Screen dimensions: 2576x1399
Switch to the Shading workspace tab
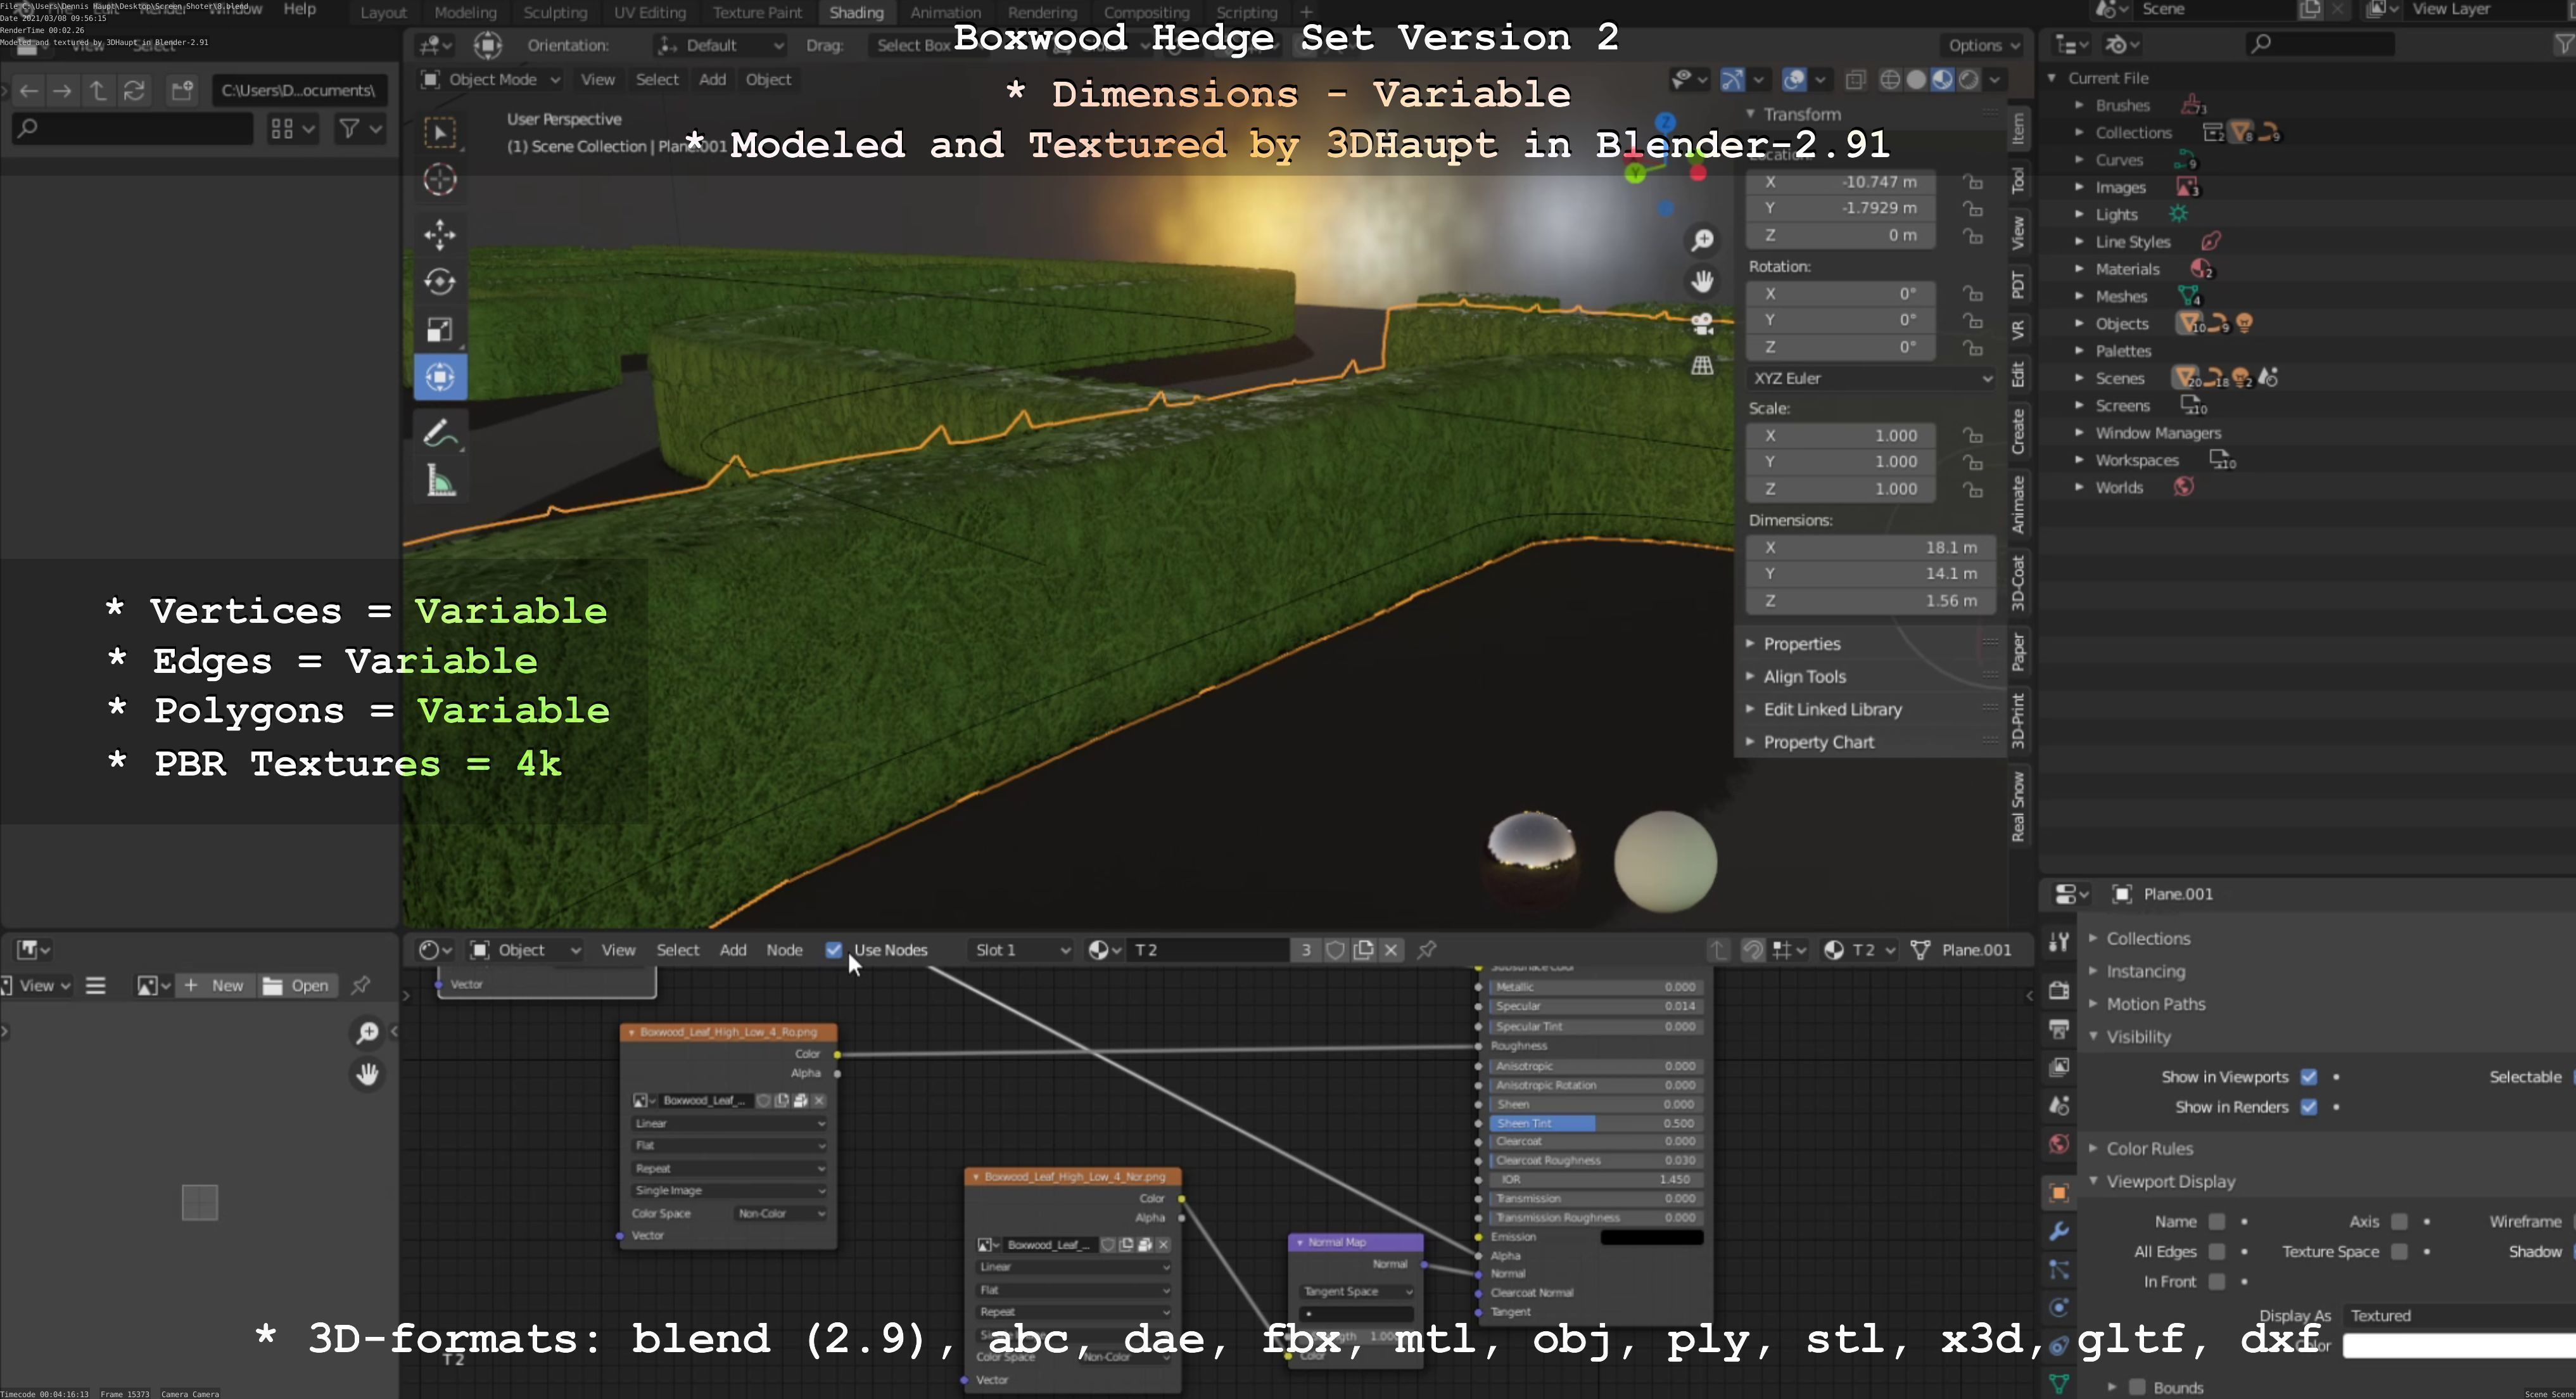pos(857,13)
